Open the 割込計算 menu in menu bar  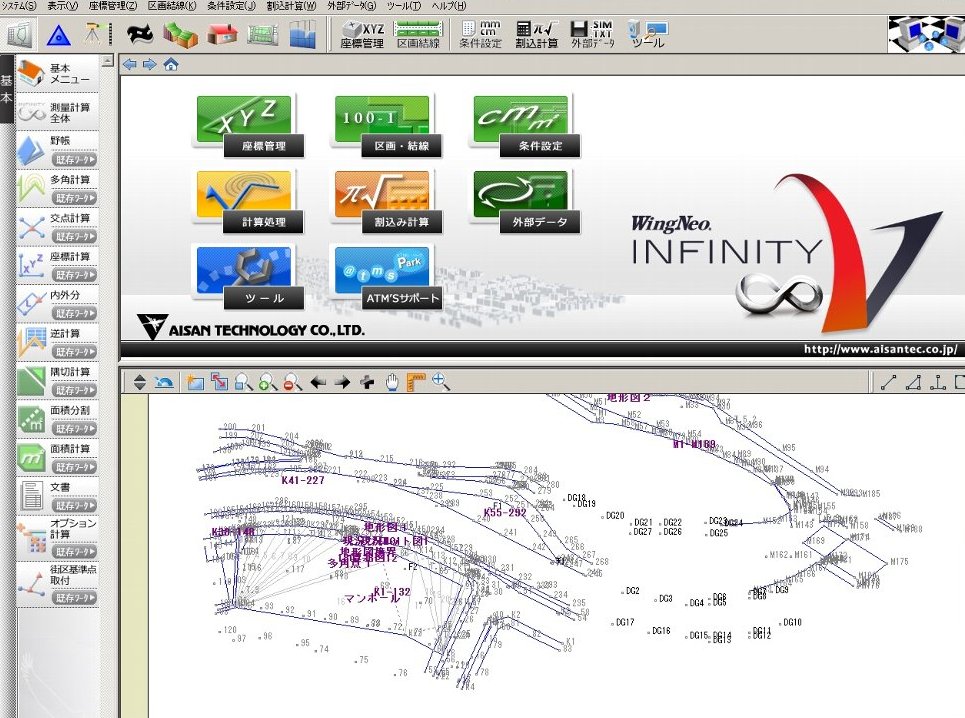(292, 6)
